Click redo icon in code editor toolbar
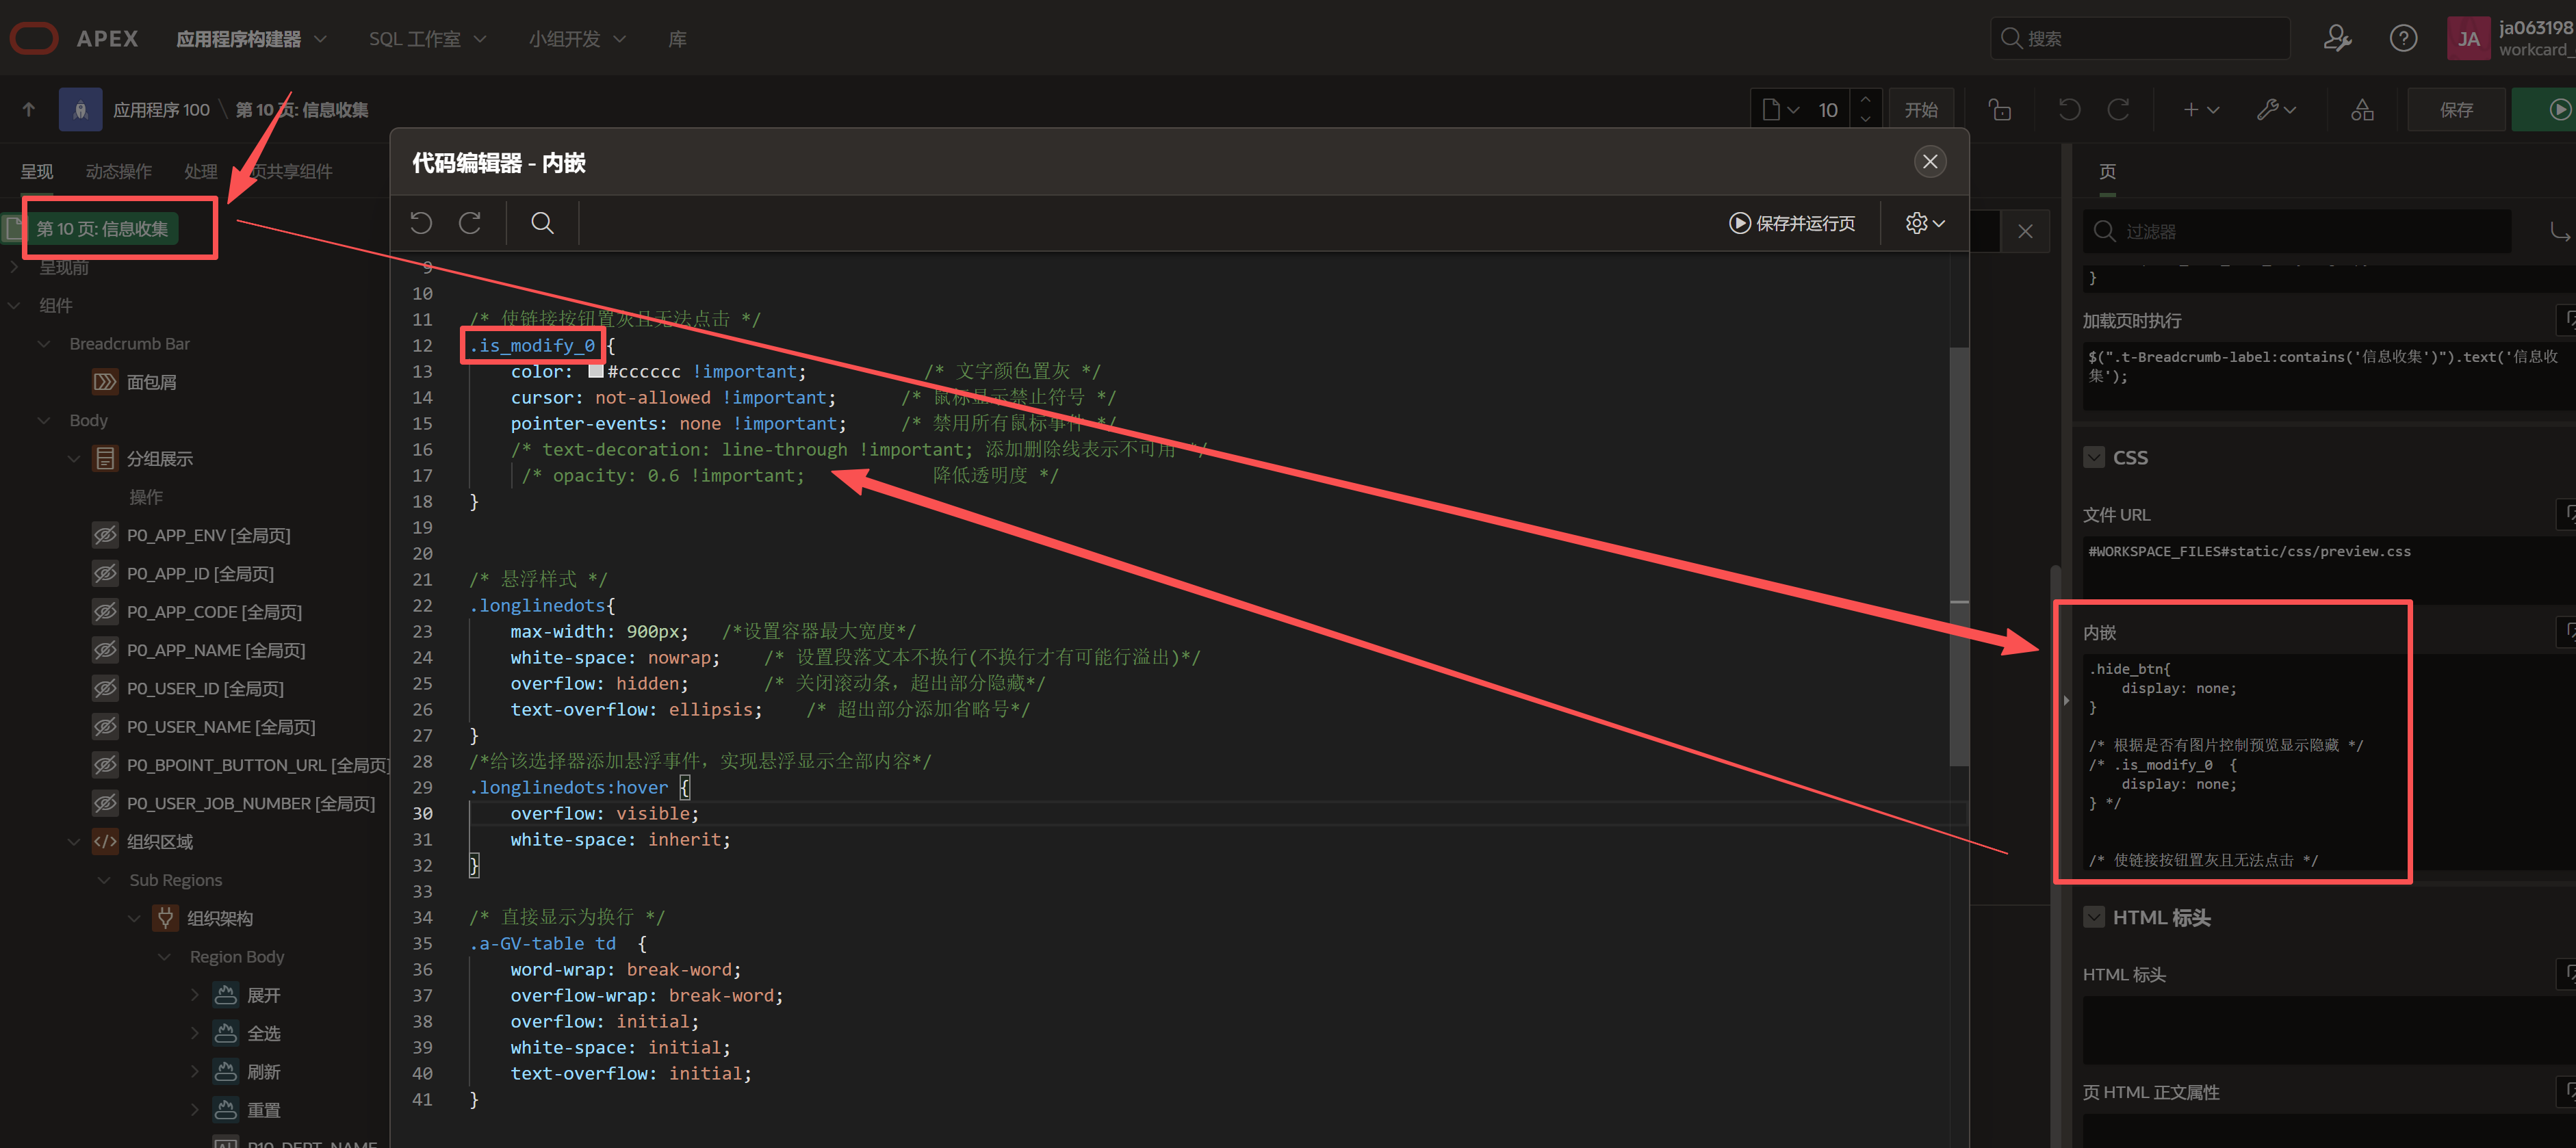2576x1148 pixels. coord(470,223)
